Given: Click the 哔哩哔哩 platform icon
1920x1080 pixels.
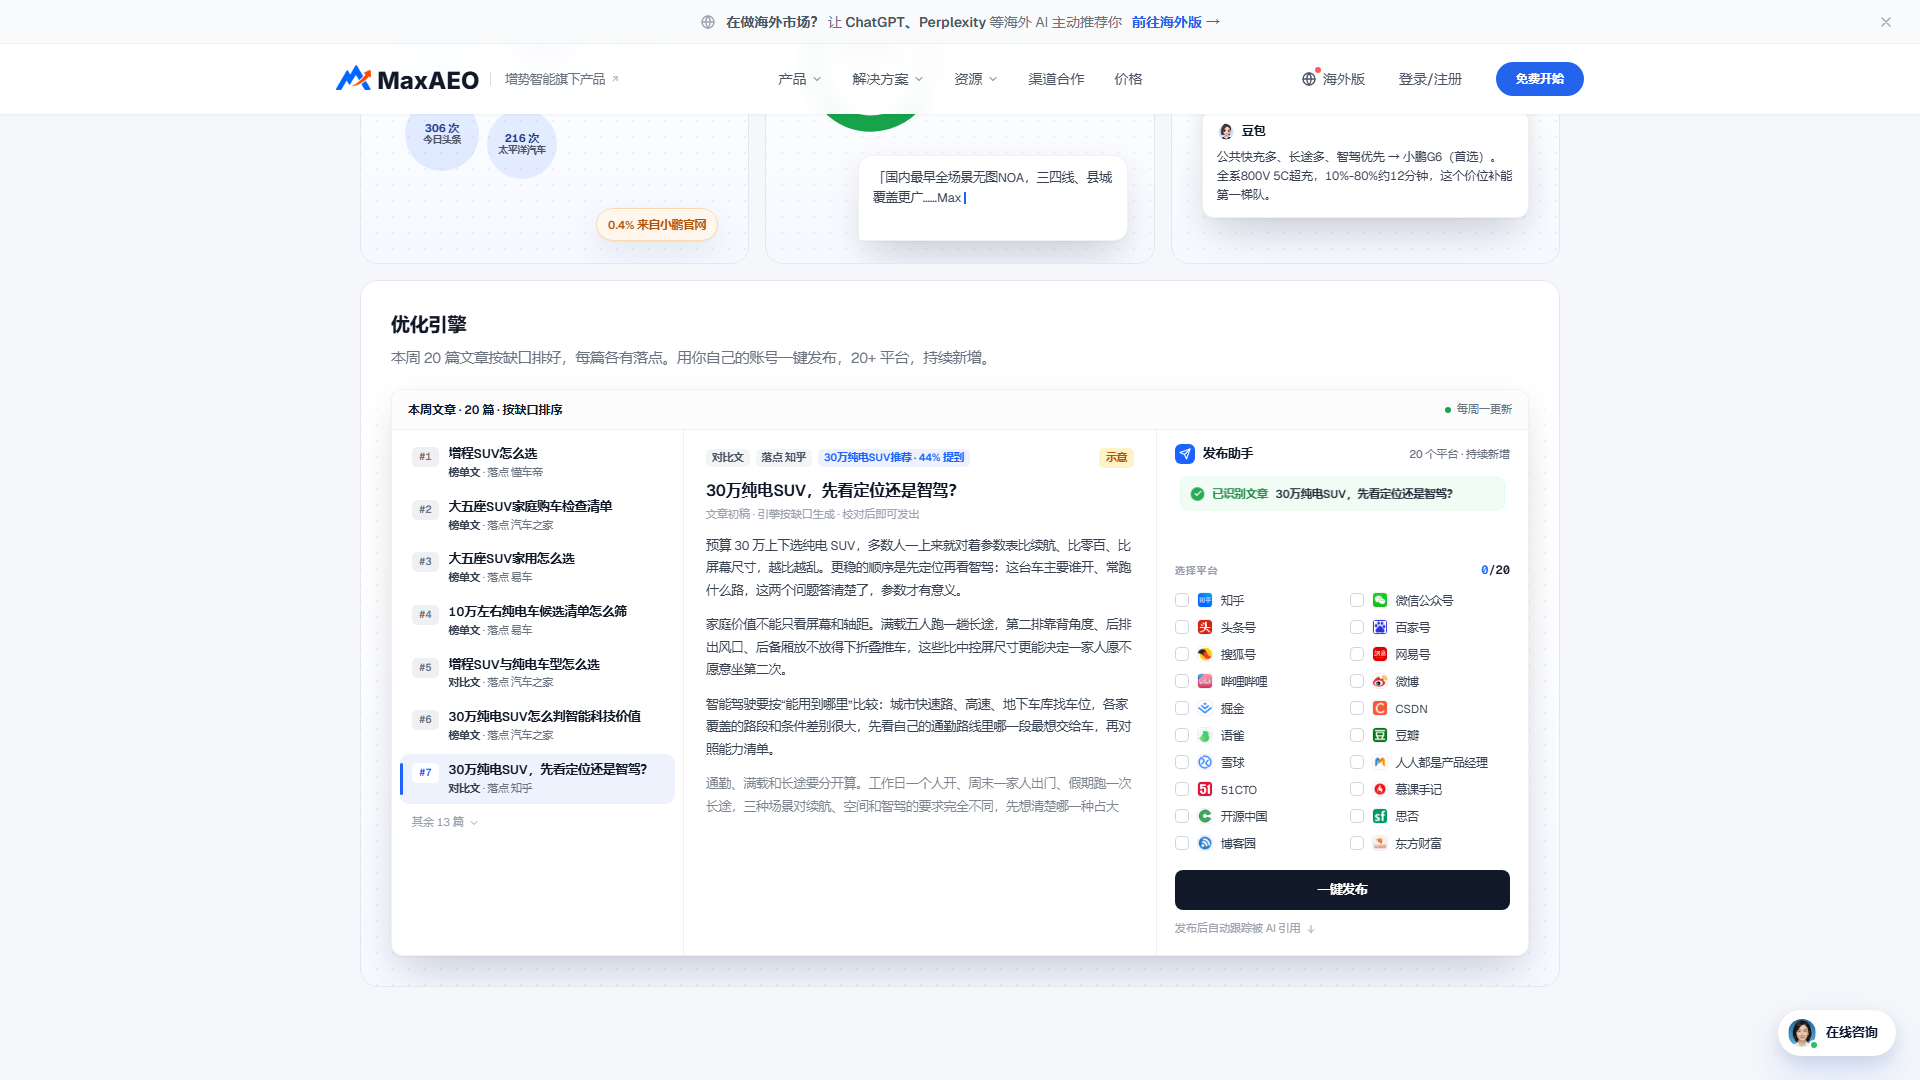Looking at the screenshot, I should [1205, 681].
